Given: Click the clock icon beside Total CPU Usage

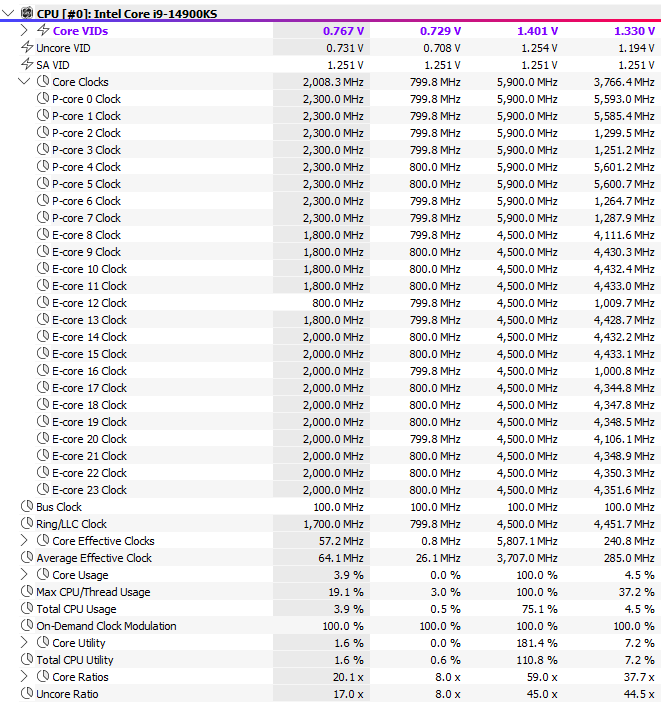Looking at the screenshot, I should pyautogui.click(x=27, y=608).
